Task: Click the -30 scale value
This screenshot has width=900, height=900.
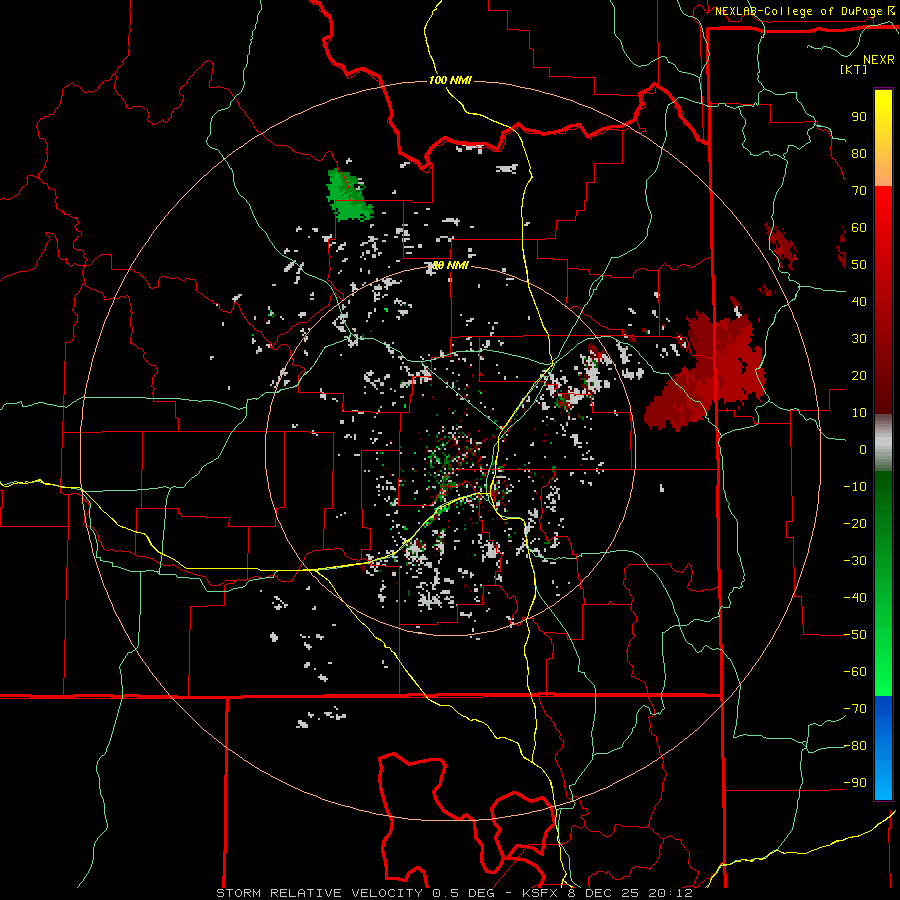Action: coord(855,561)
